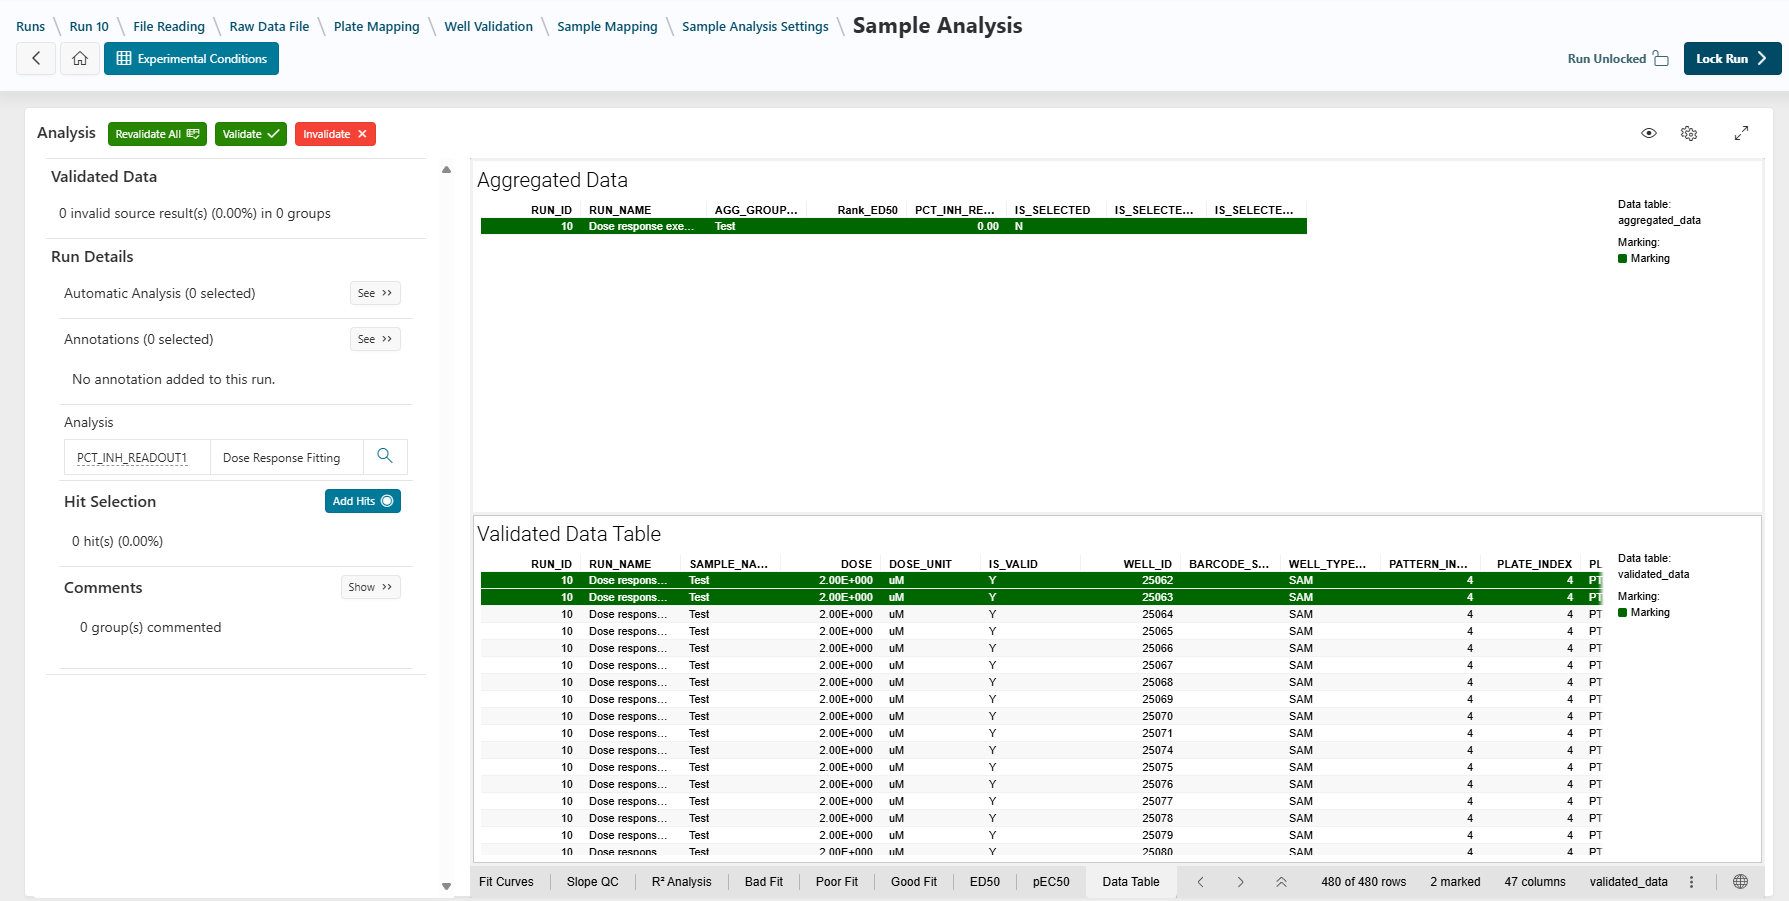Click the Run Unlocked padlock icon
This screenshot has width=1789, height=901.
click(x=1661, y=58)
